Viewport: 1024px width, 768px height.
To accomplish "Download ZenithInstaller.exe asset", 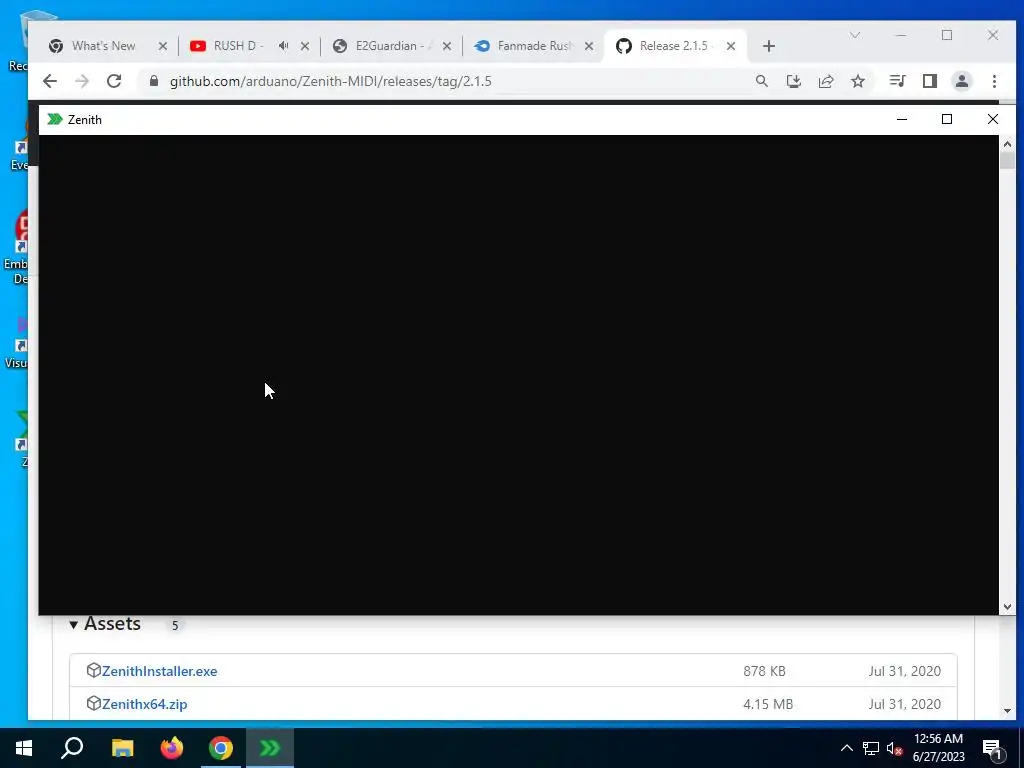I will point(159,671).
